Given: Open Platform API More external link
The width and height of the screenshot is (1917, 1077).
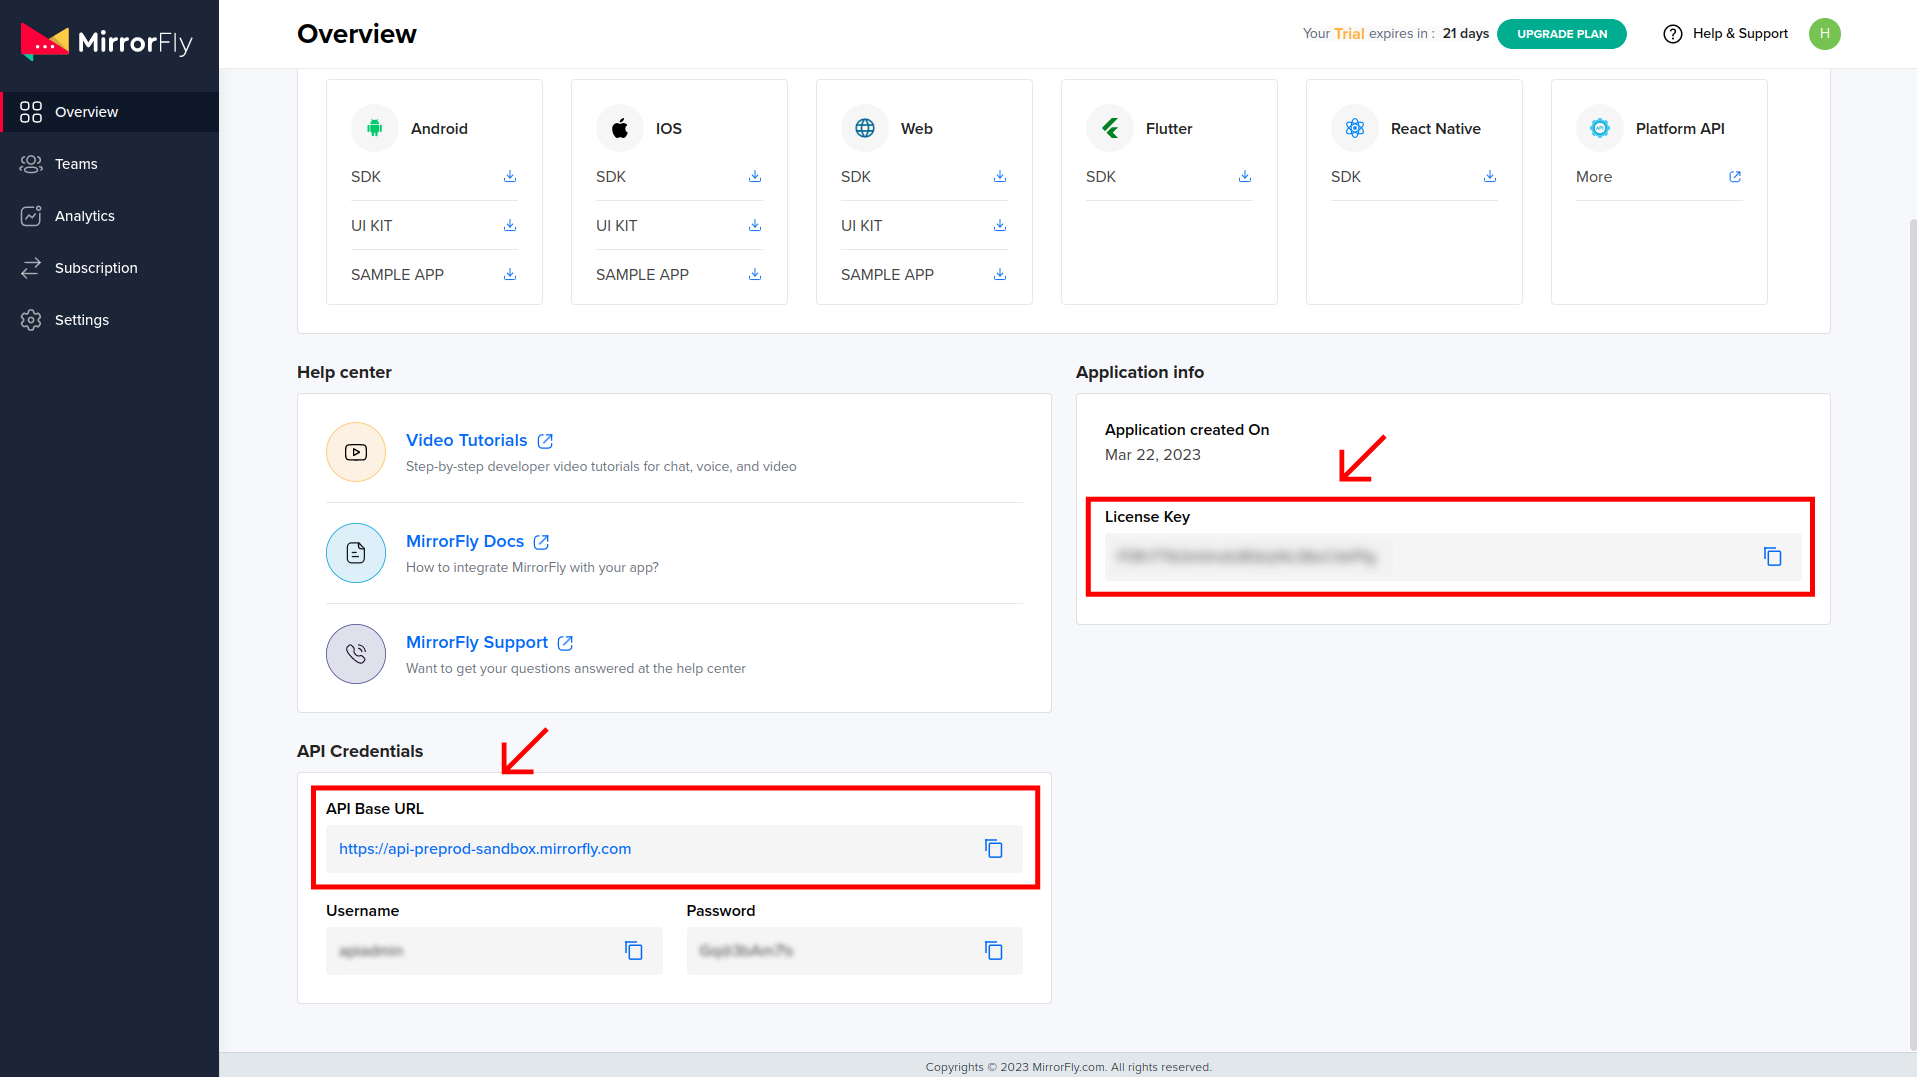Looking at the screenshot, I should [1735, 177].
